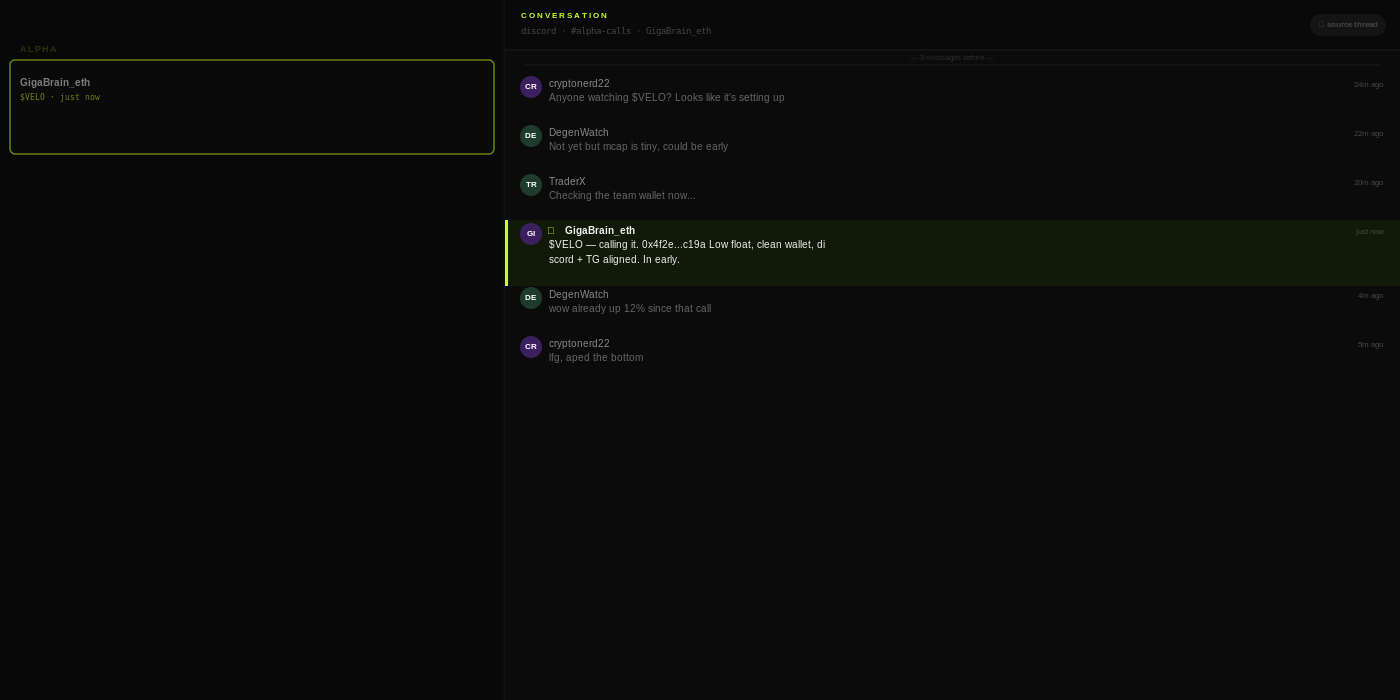Click the CONVERSATION panel heading

[x=564, y=16]
